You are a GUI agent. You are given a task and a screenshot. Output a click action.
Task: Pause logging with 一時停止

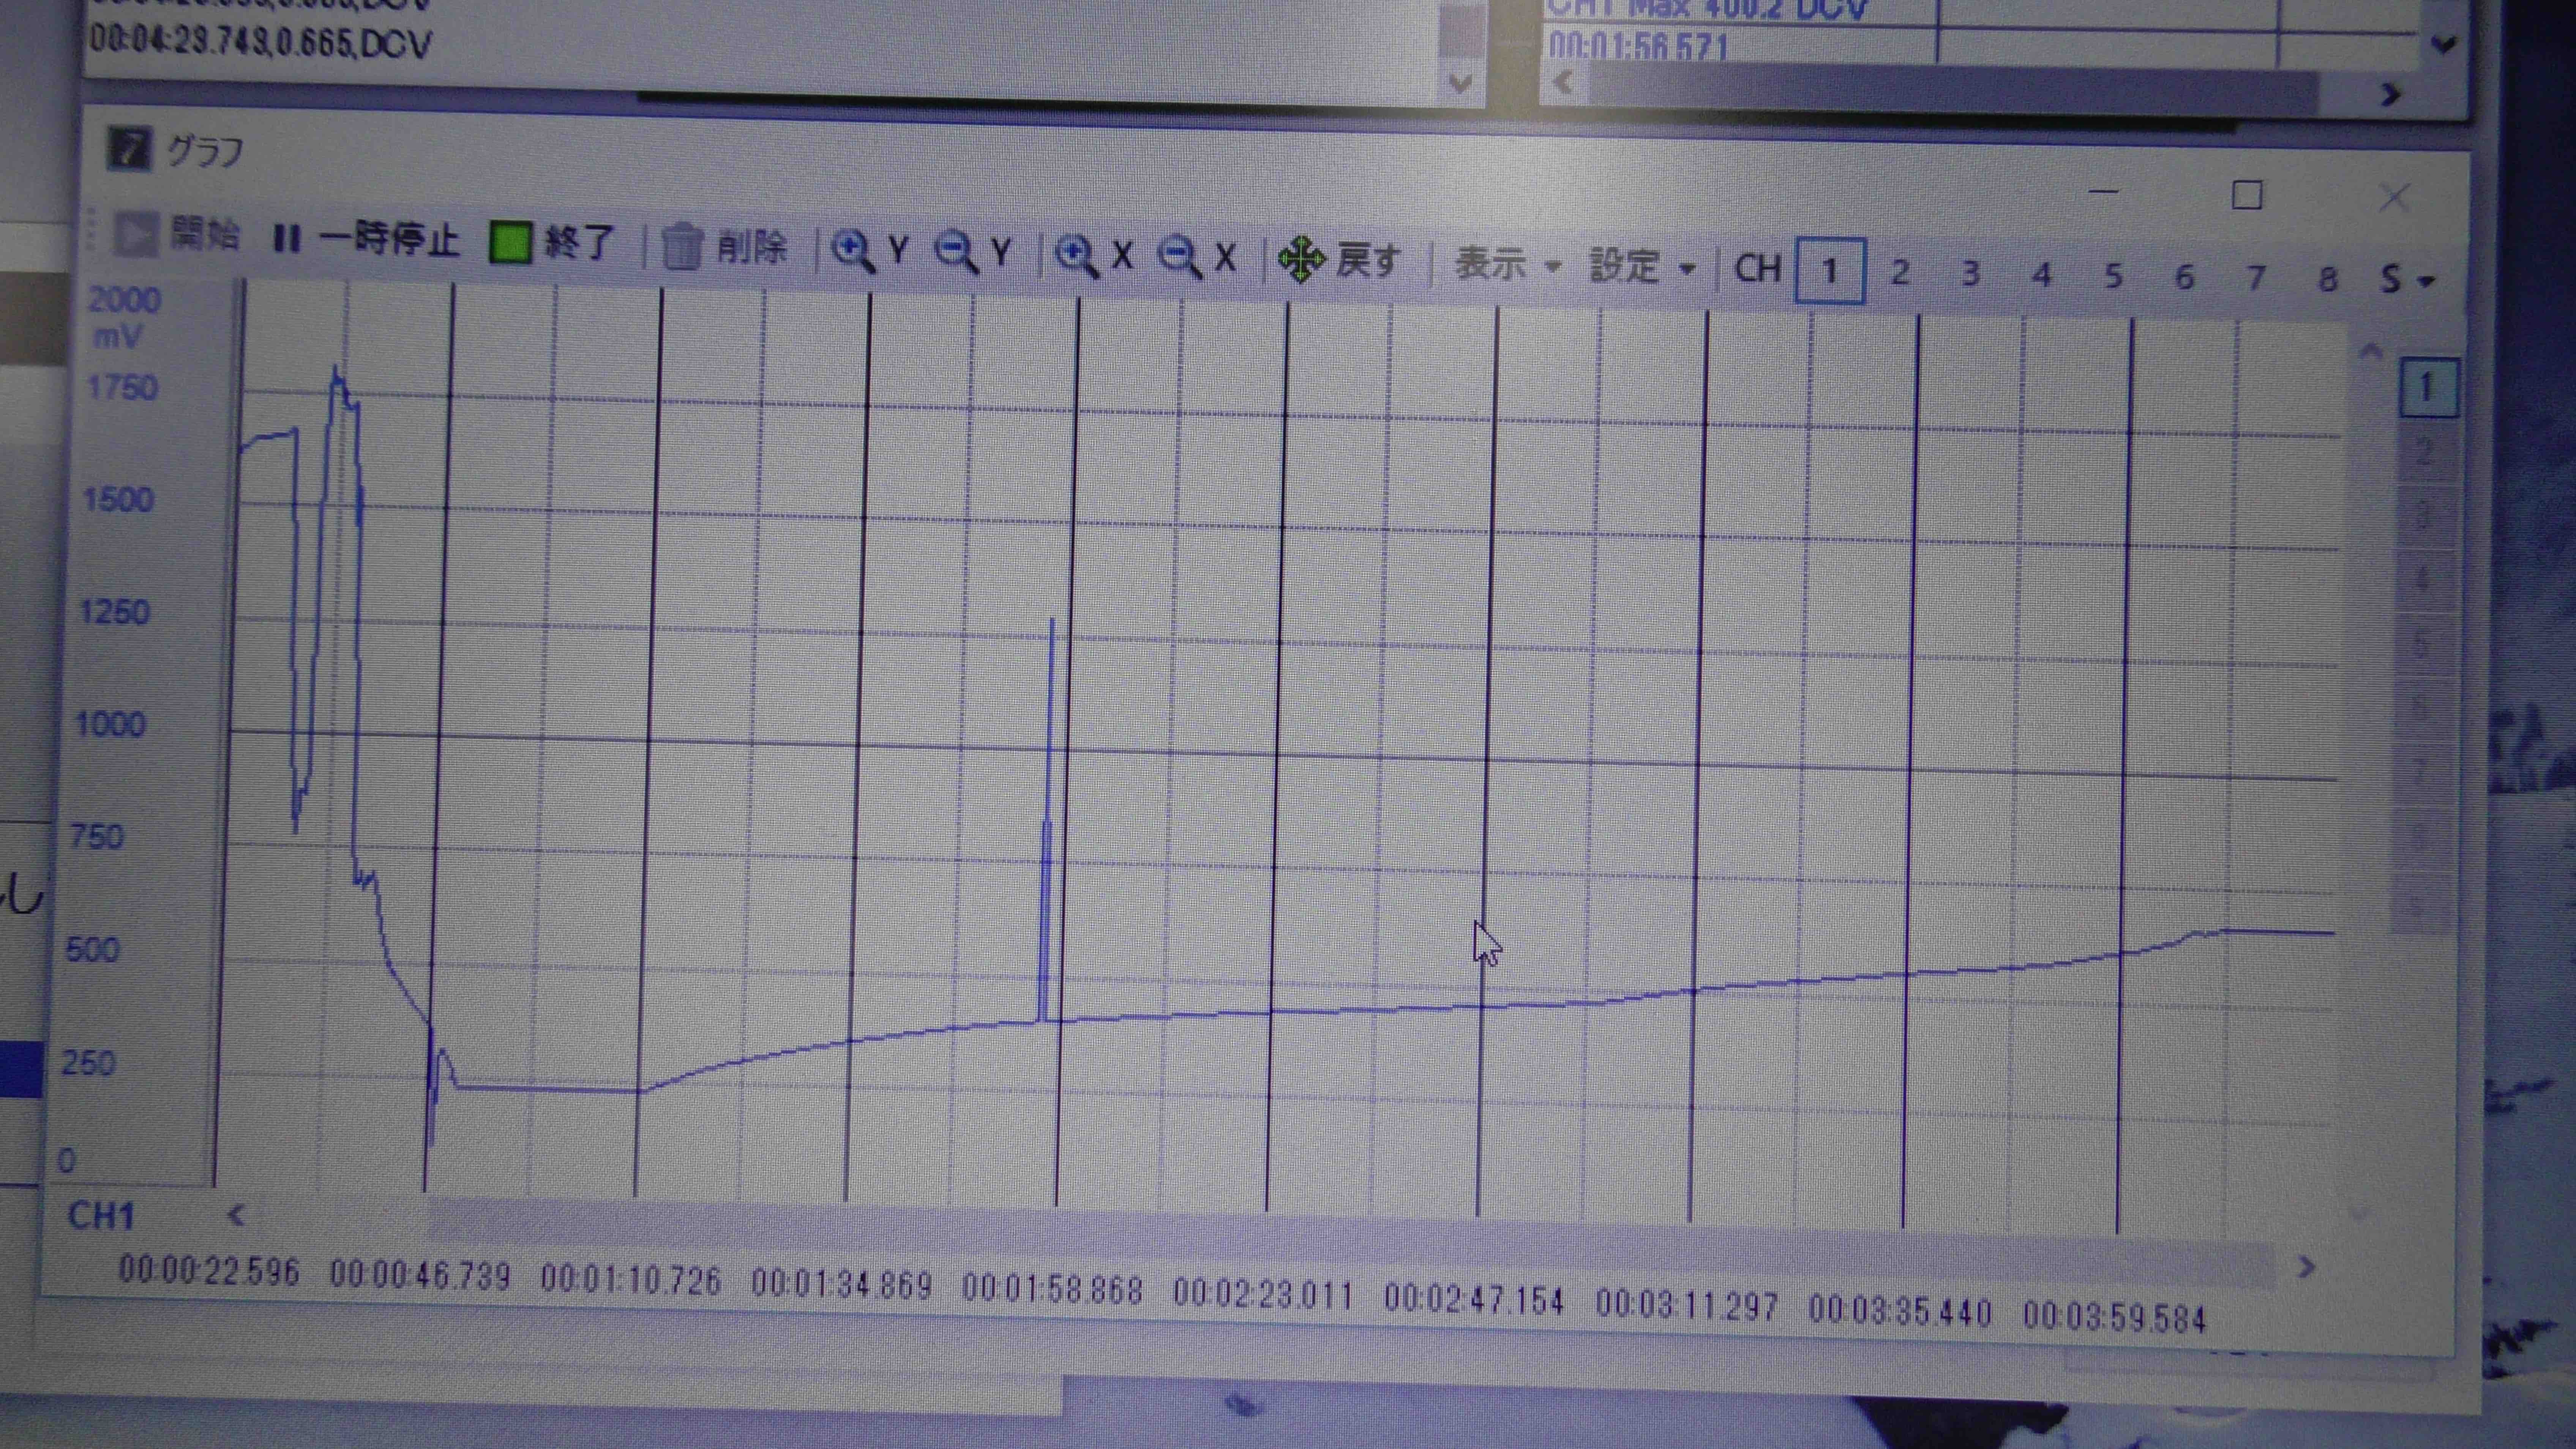click(x=366, y=240)
